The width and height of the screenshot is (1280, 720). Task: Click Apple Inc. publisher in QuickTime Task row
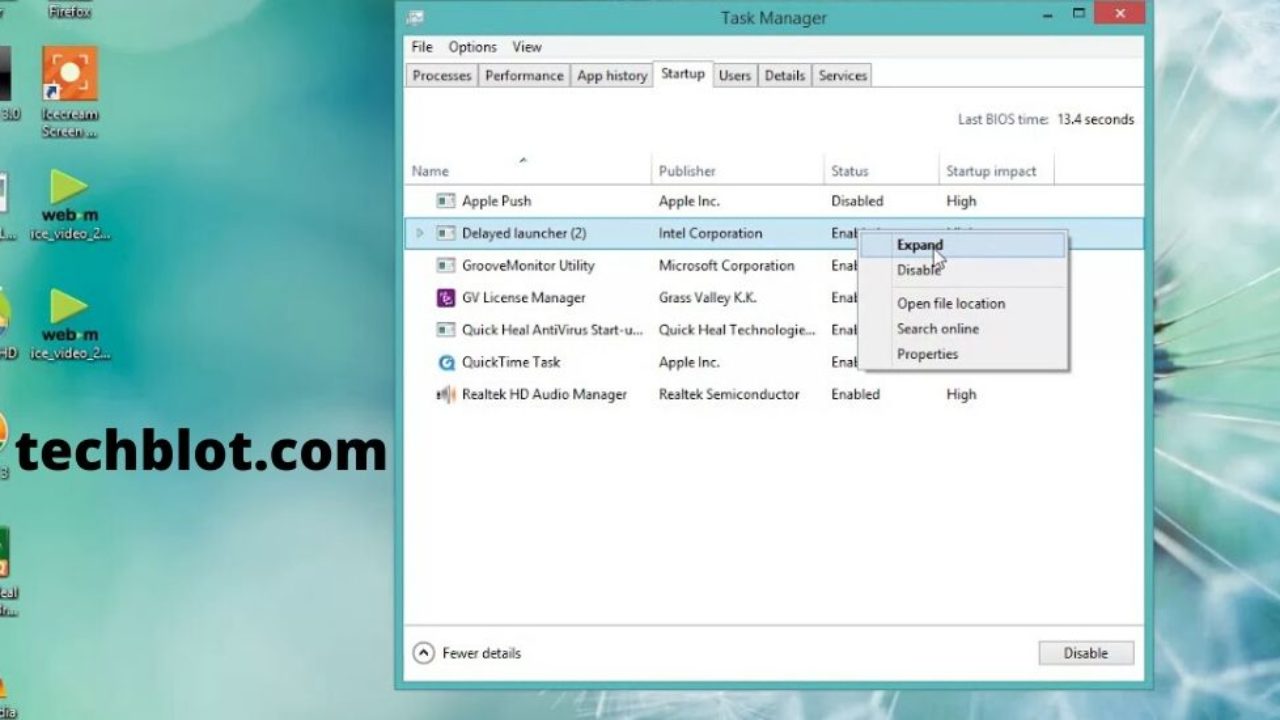(x=689, y=362)
